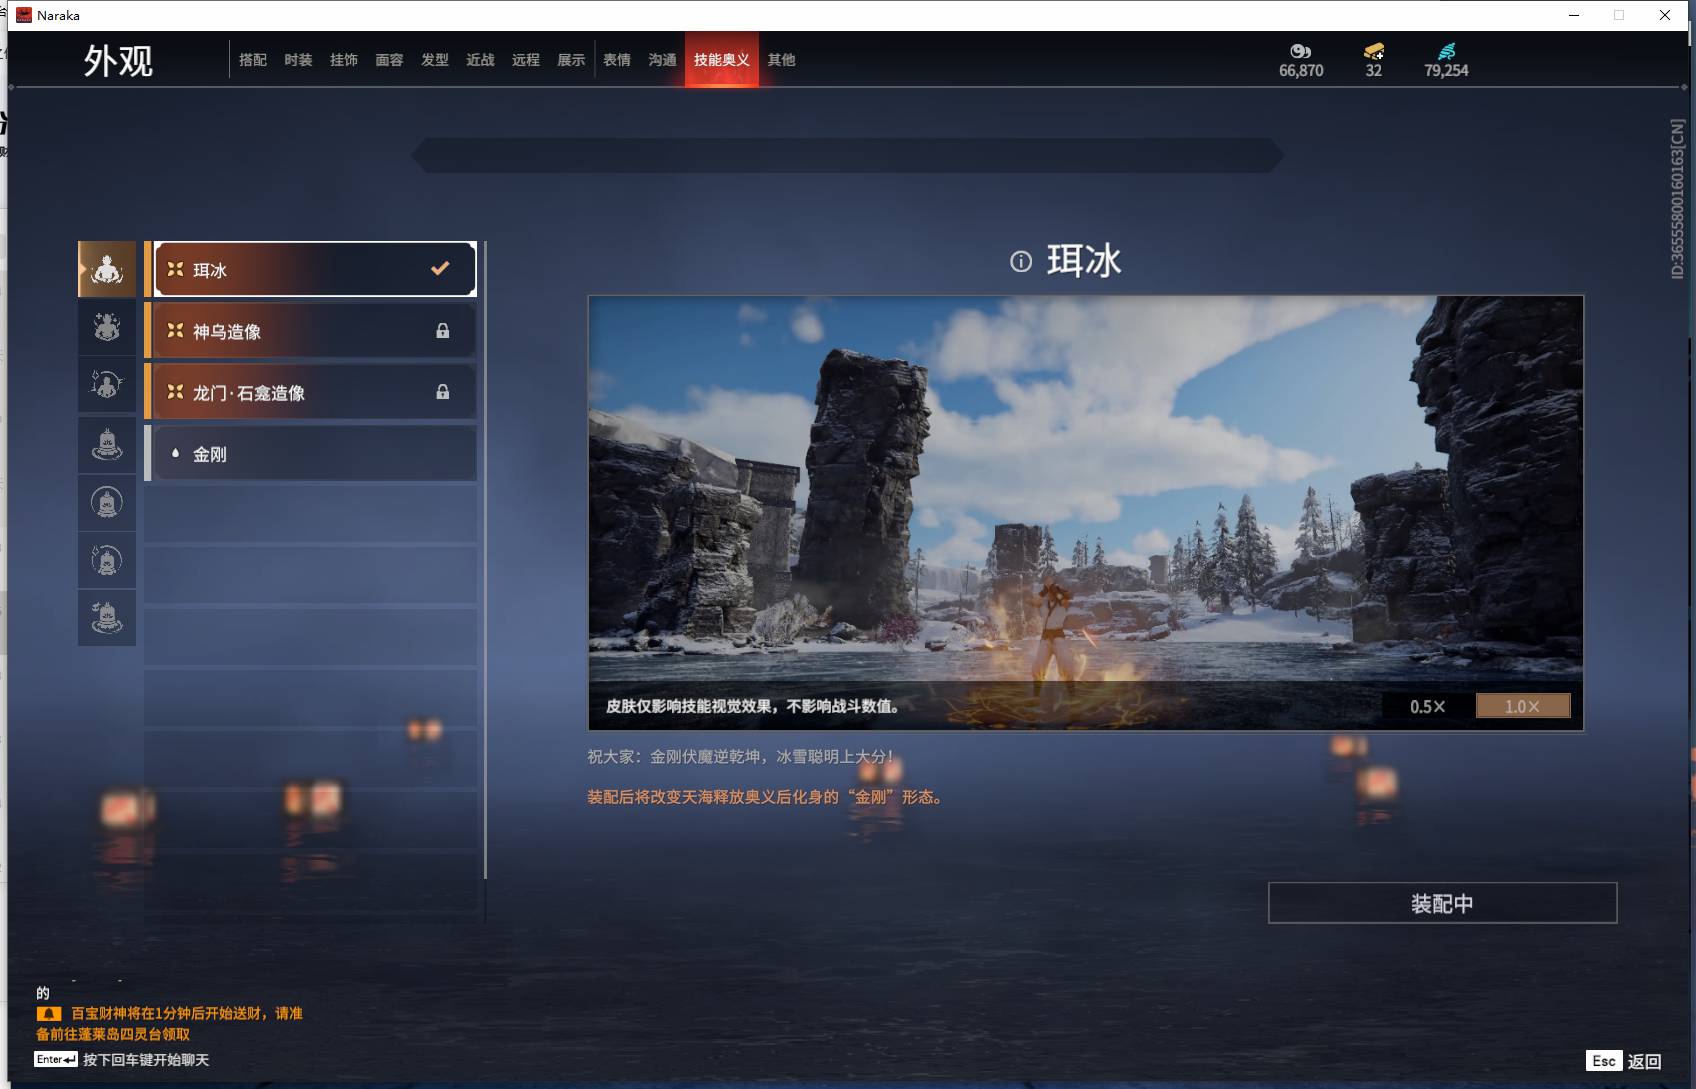Click lock icon on 神鸟造像 row
The height and width of the screenshot is (1089, 1696).
[442, 331]
